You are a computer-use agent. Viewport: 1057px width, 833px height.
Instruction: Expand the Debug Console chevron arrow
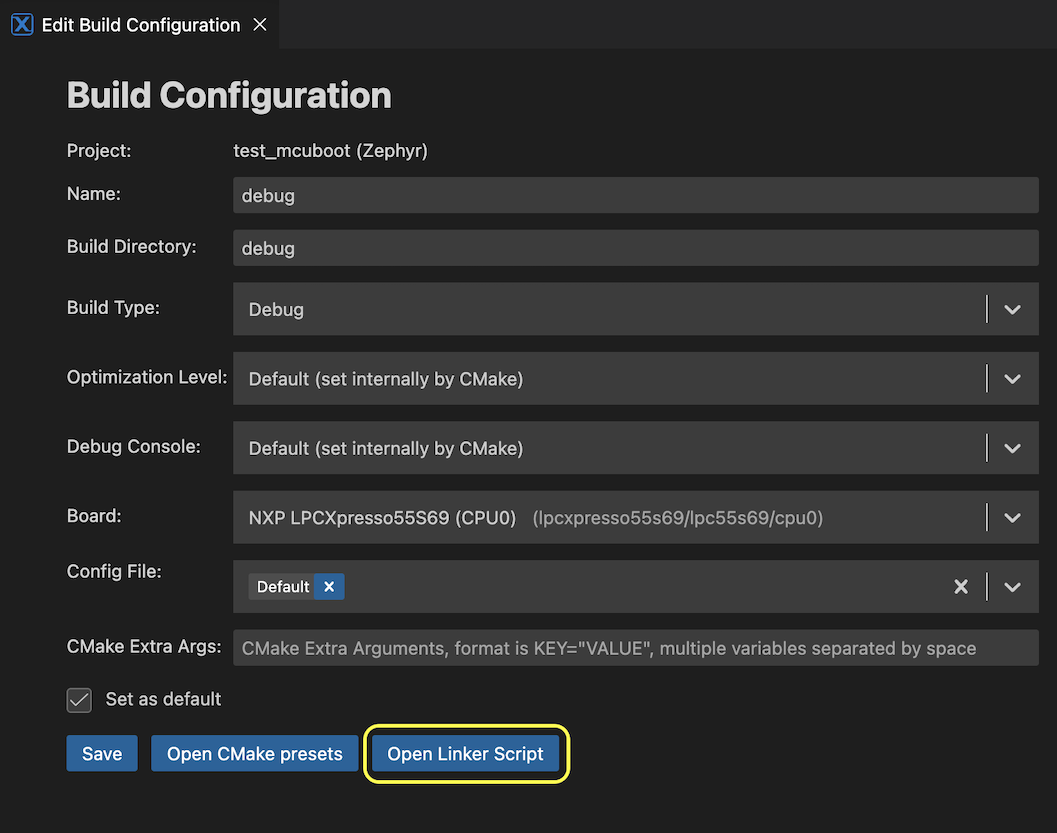pyautogui.click(x=1012, y=448)
